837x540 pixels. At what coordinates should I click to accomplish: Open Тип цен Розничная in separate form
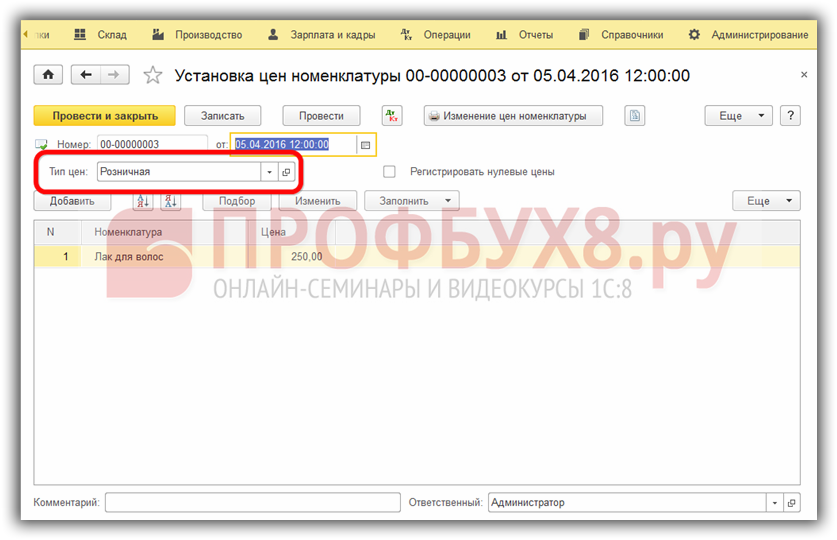pos(287,172)
